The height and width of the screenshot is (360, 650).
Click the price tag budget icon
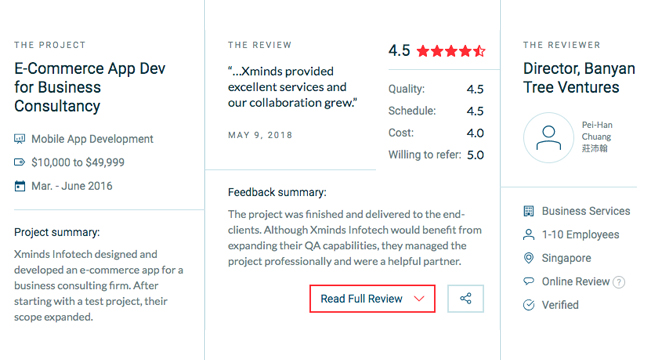coord(19,162)
